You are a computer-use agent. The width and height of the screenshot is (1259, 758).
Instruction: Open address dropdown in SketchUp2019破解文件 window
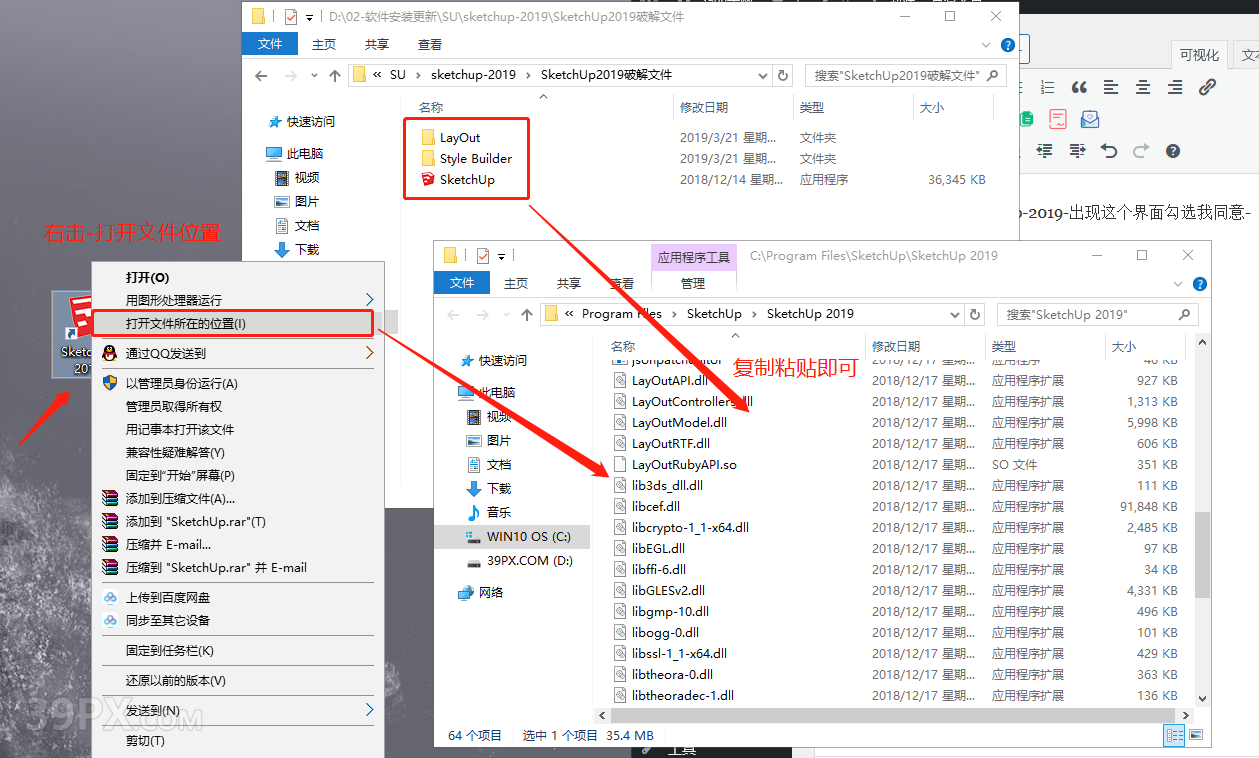click(x=762, y=75)
